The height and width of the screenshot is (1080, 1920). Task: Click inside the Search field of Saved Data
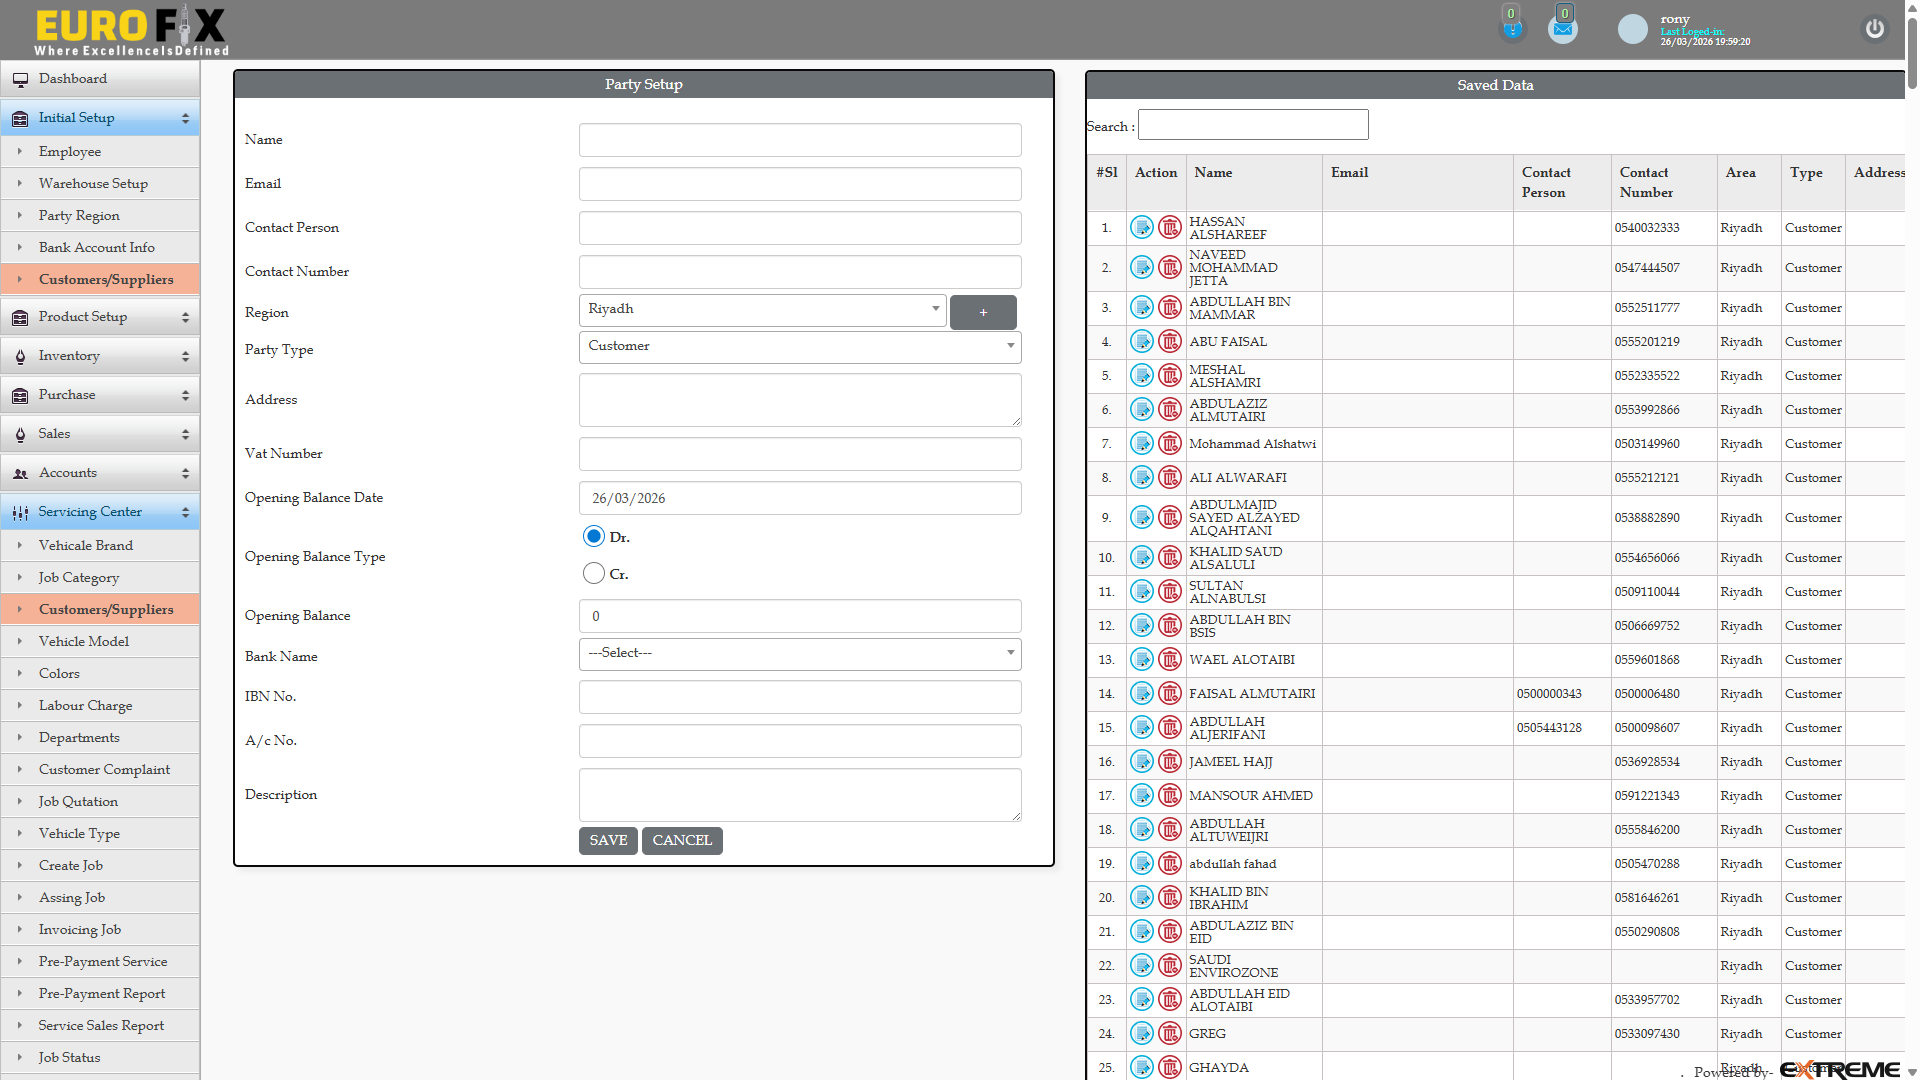1252,124
